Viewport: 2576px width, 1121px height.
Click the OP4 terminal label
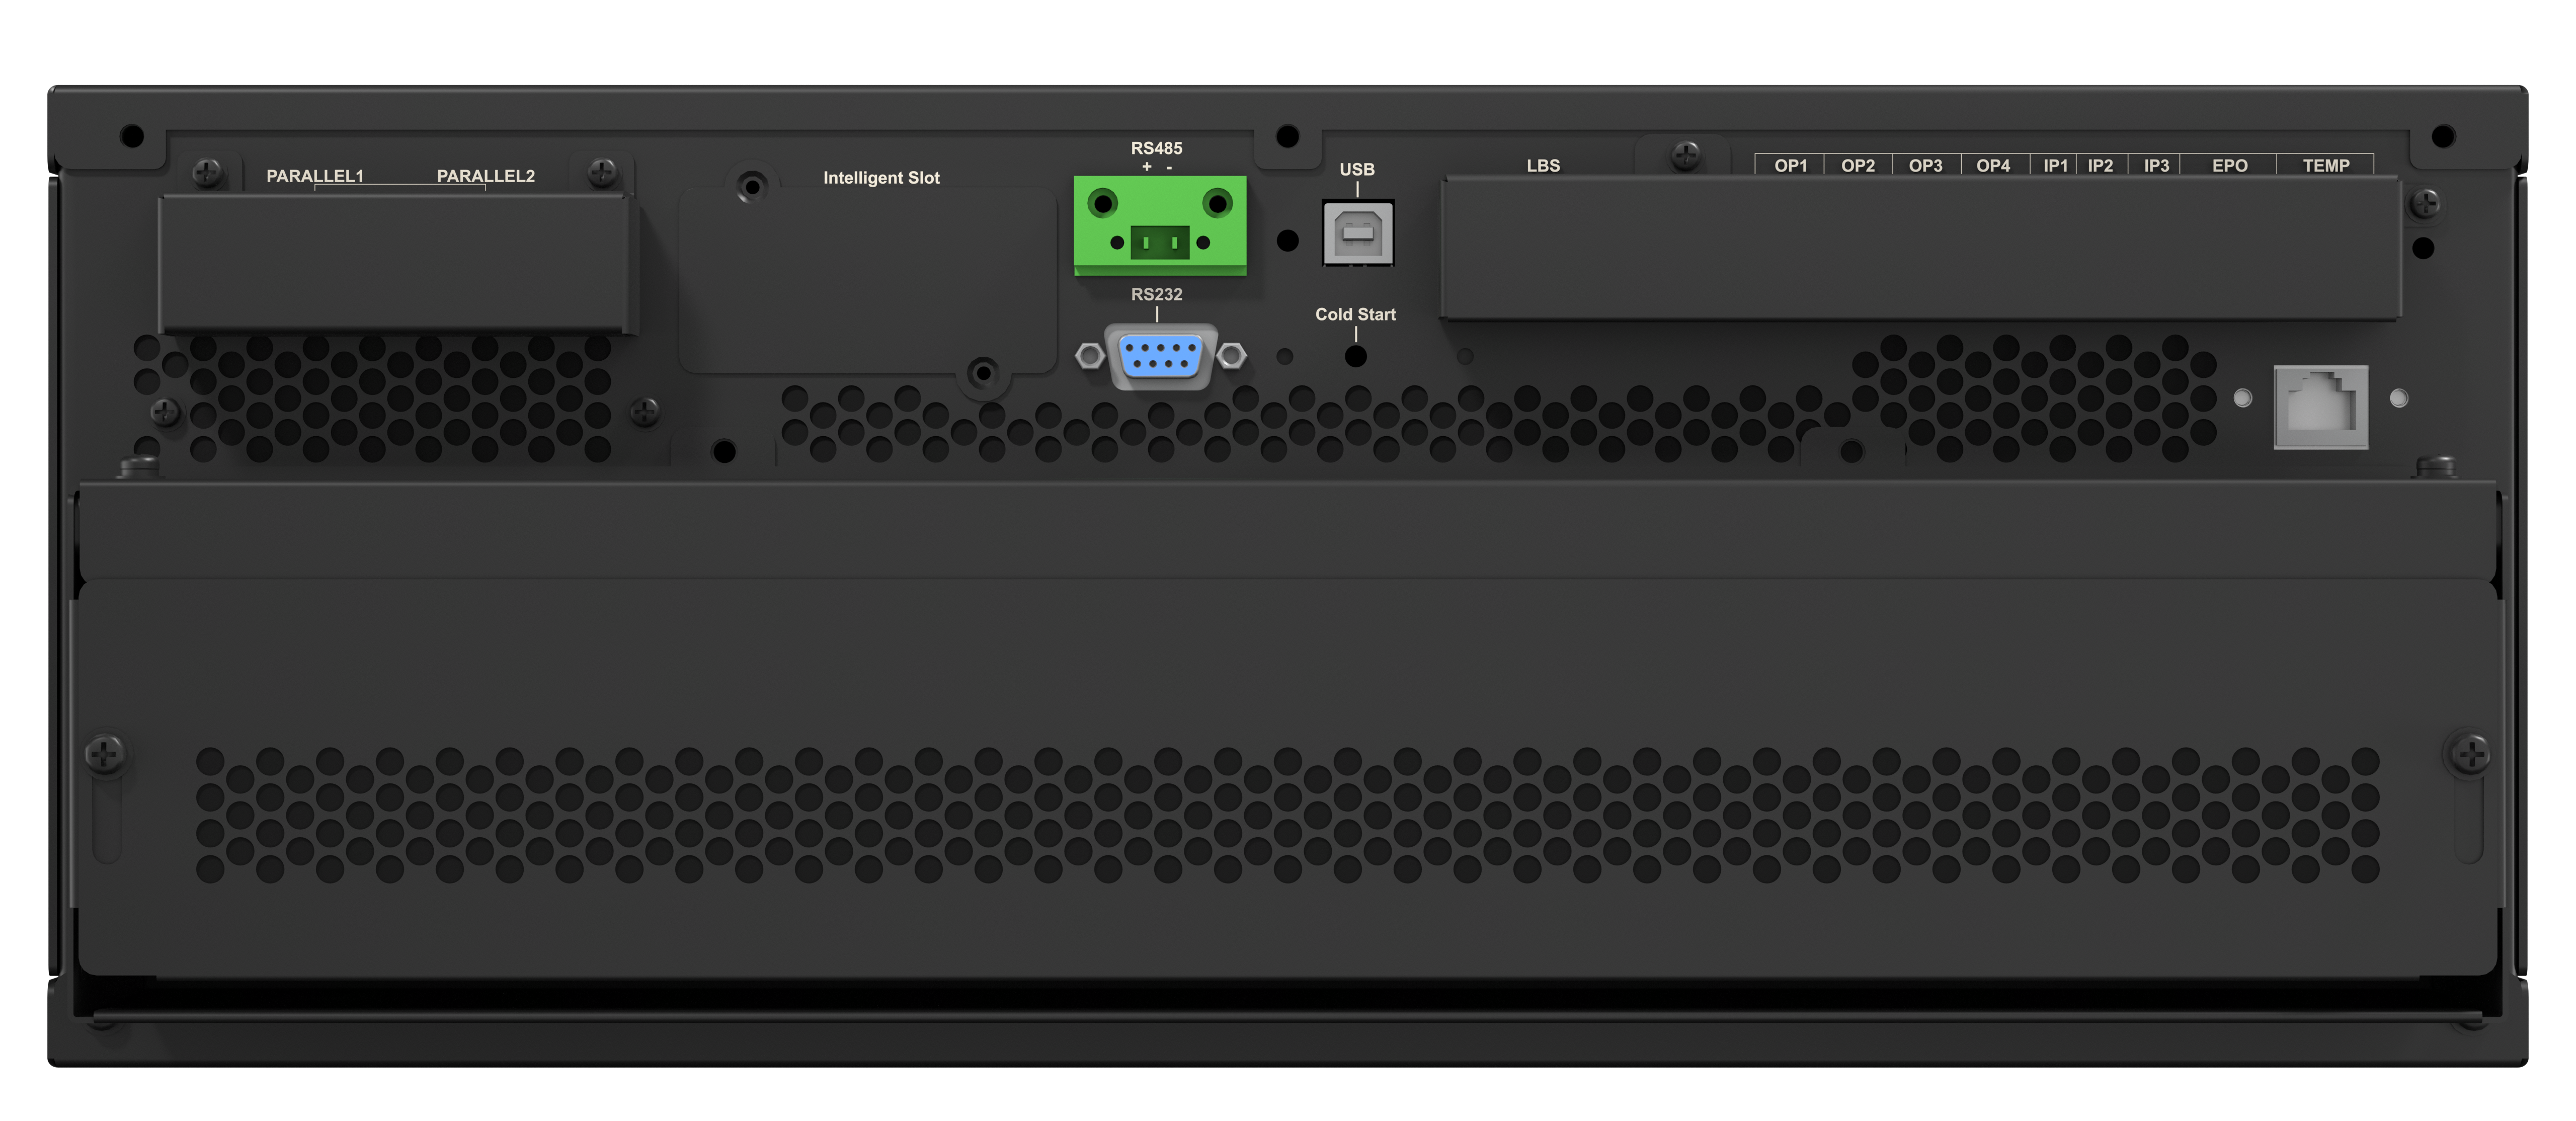pos(1992,166)
